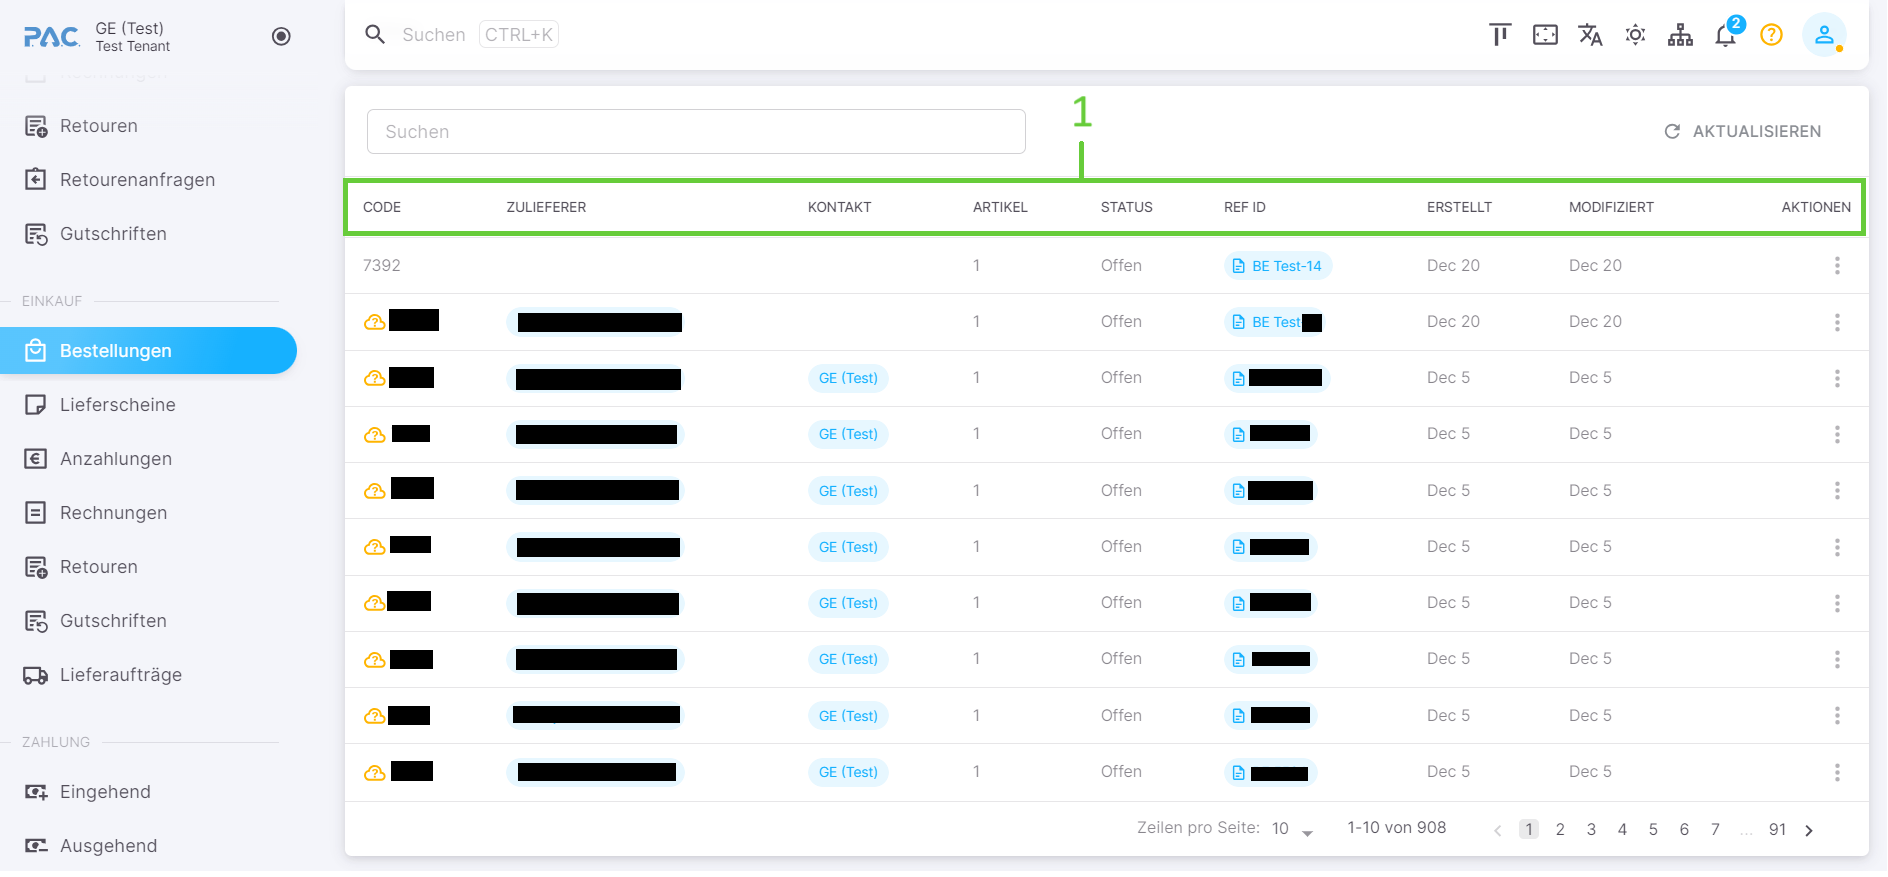Sort by ZULIEFERER column header
Viewport: 1888px width, 877px height.
coord(546,207)
